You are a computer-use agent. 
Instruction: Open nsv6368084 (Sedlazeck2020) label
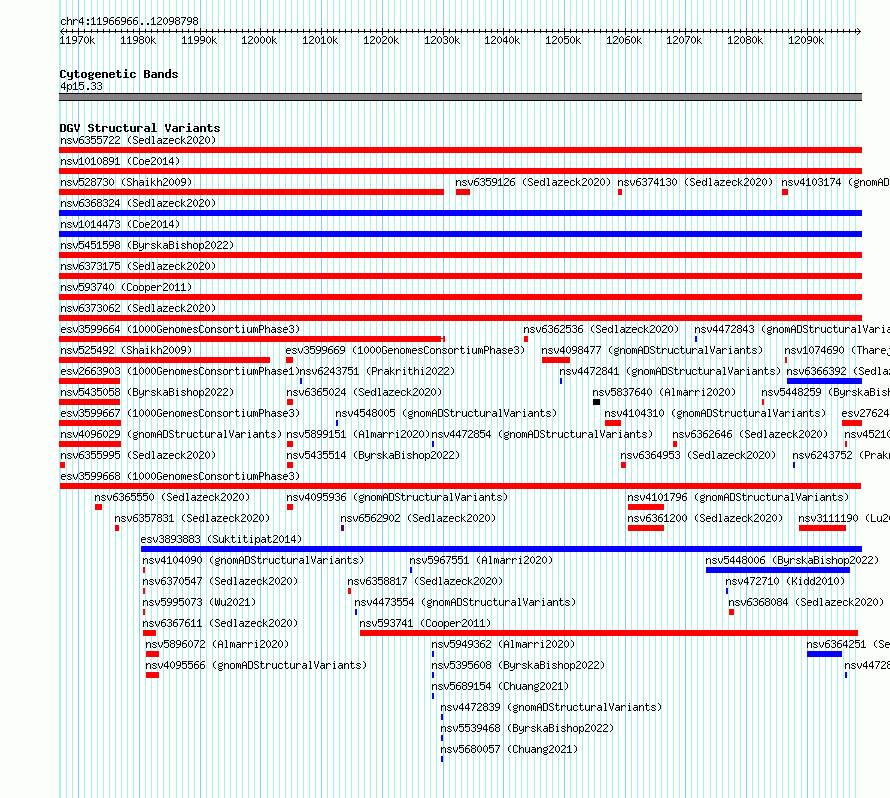pos(806,602)
